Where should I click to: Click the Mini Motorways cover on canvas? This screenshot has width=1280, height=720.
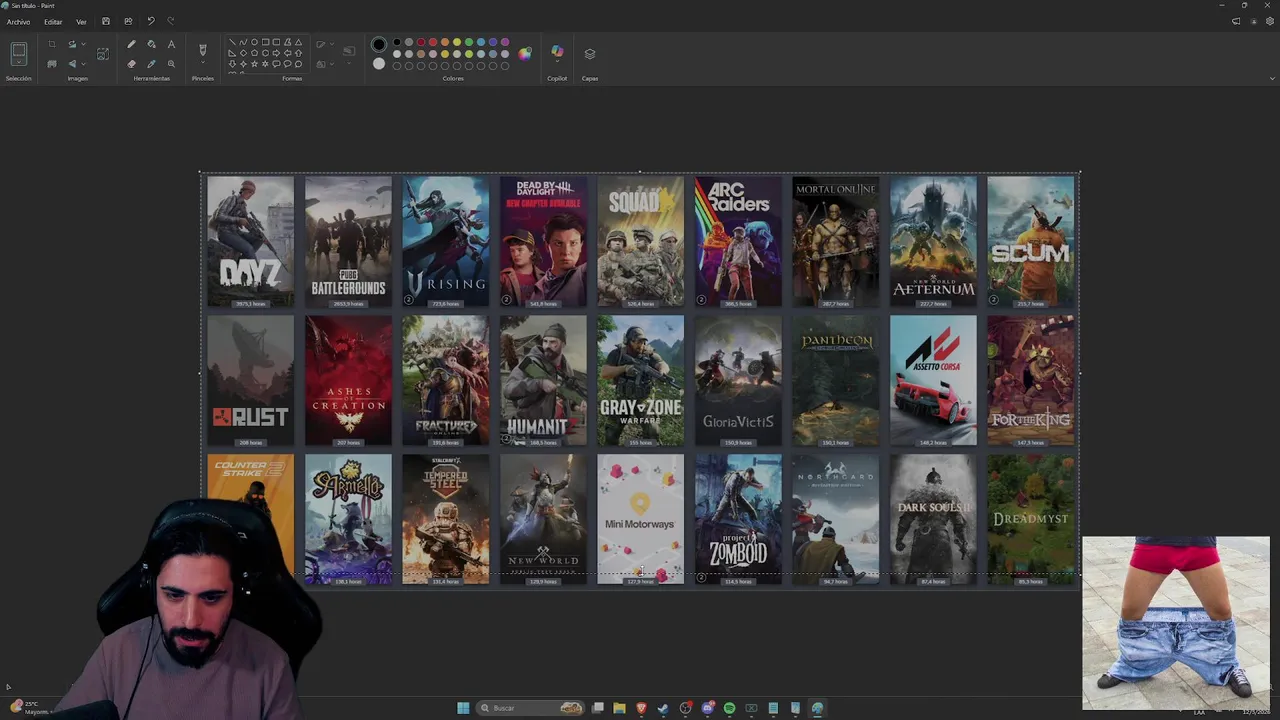[640, 519]
